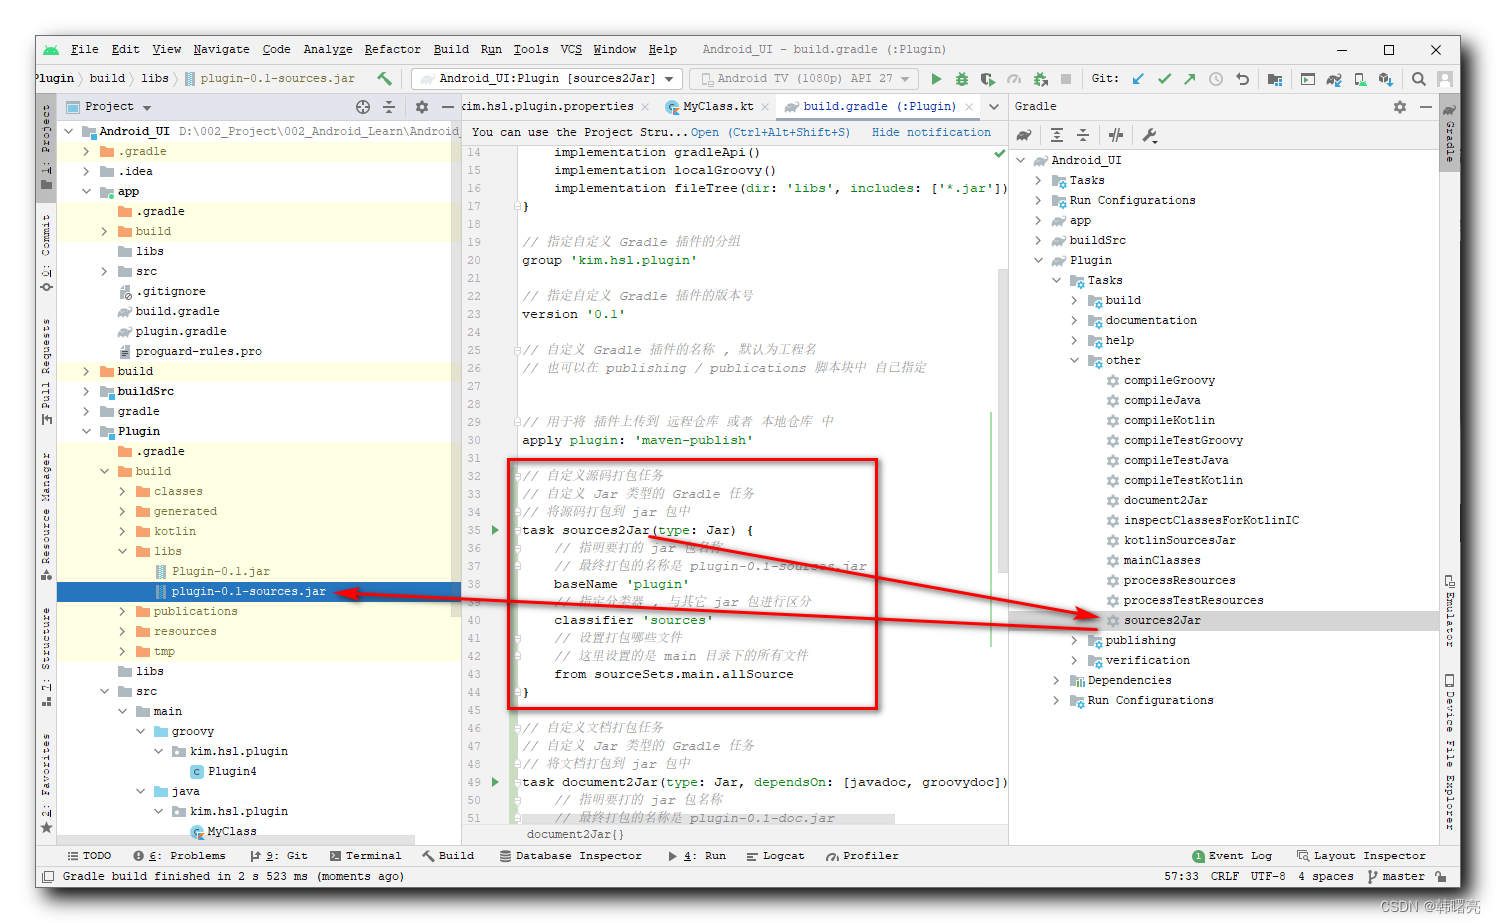Viewport: 1496px width, 923px height.
Task: Collapse the 'other' task group in Gradle
Action: [x=1075, y=360]
